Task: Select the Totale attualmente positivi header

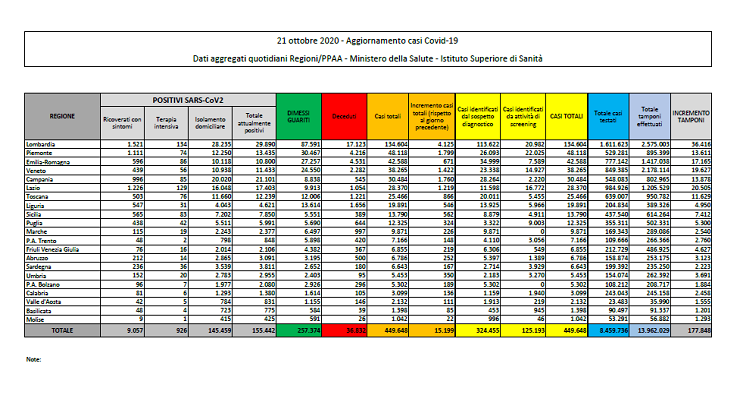Action: click(x=254, y=121)
